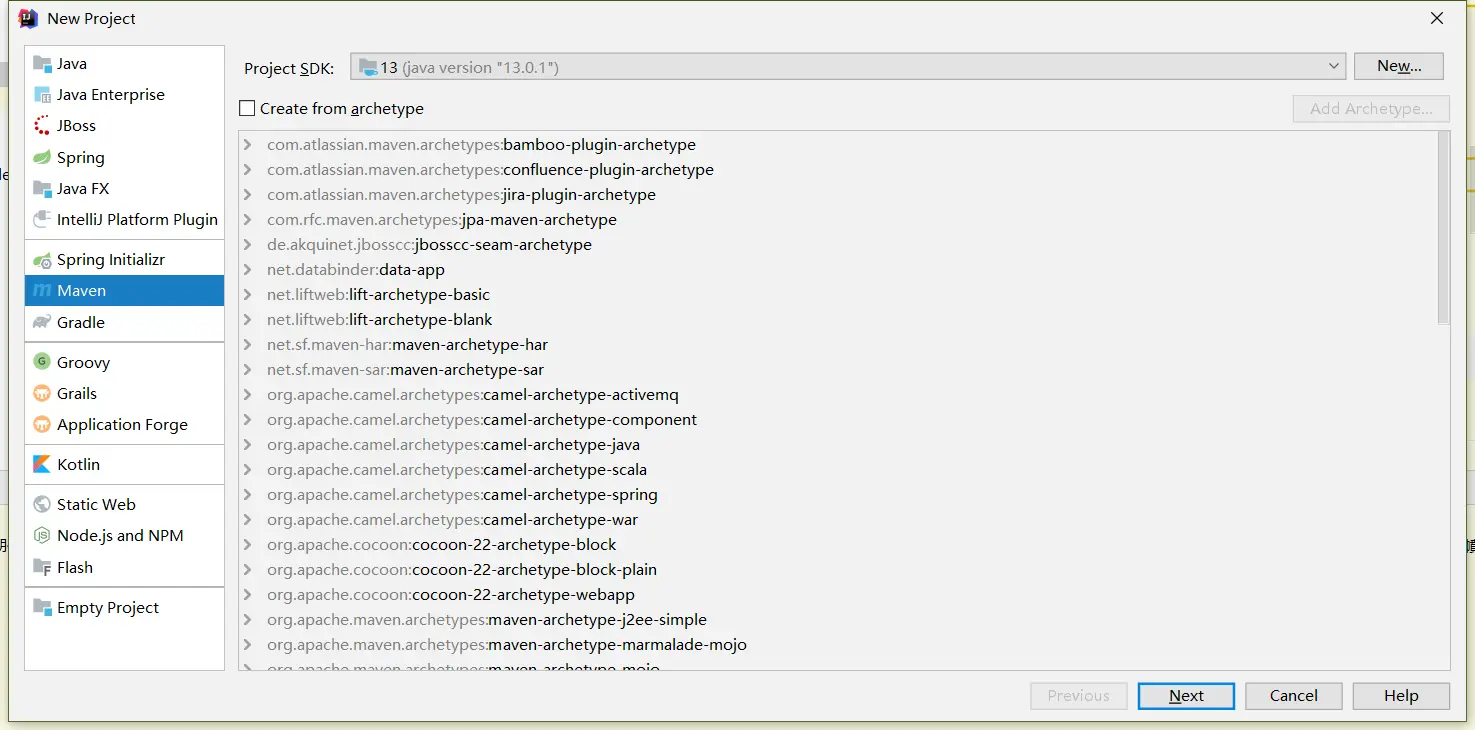The width and height of the screenshot is (1475, 730).
Task: Select maven-archetype-j2ee-simple row
Action: [x=838, y=620]
